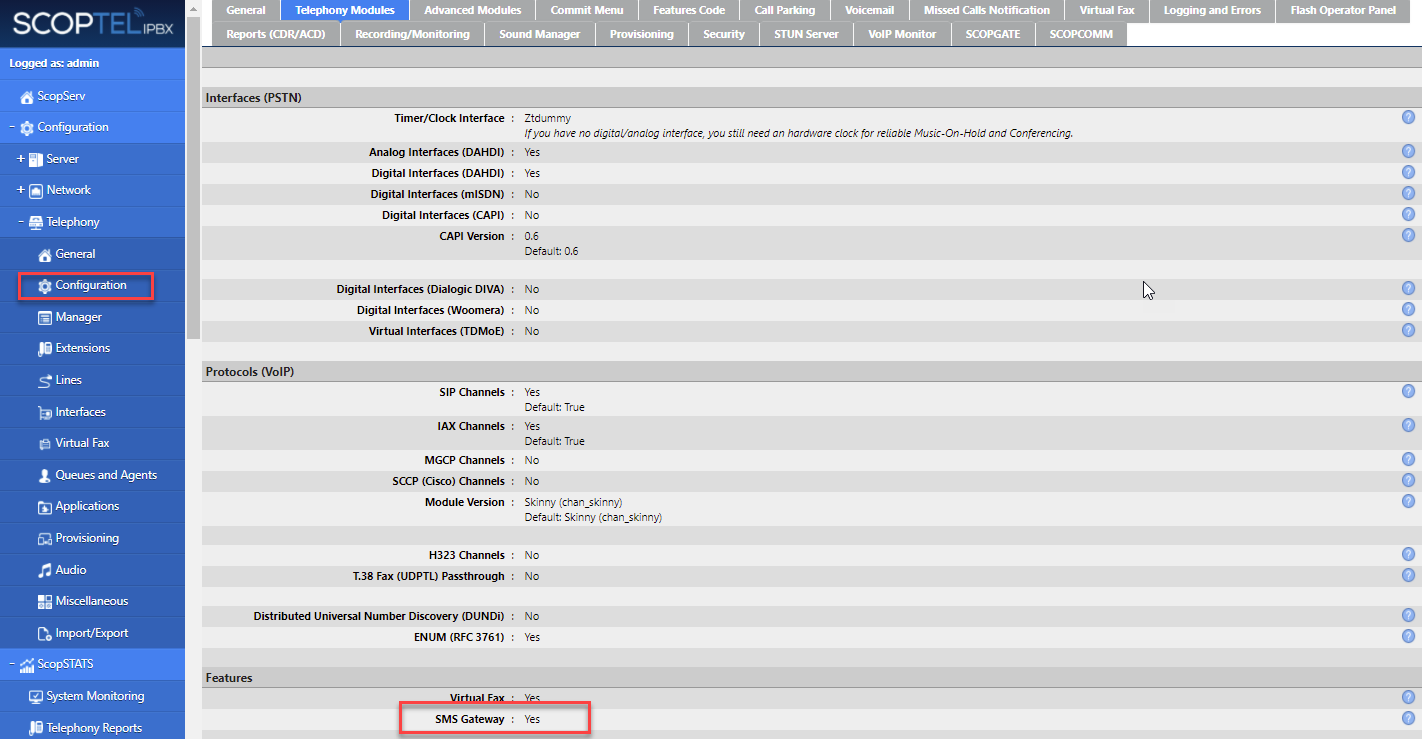Open the Voicemail tab

(x=870, y=10)
